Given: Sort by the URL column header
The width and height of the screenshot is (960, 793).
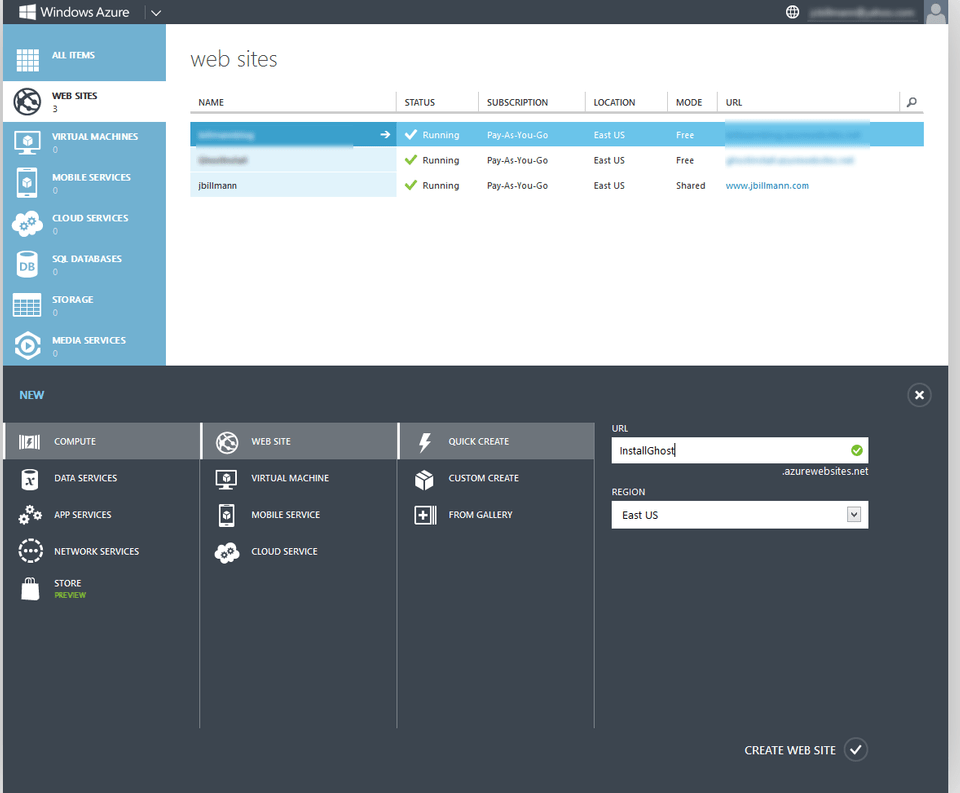Looking at the screenshot, I should pyautogui.click(x=733, y=102).
